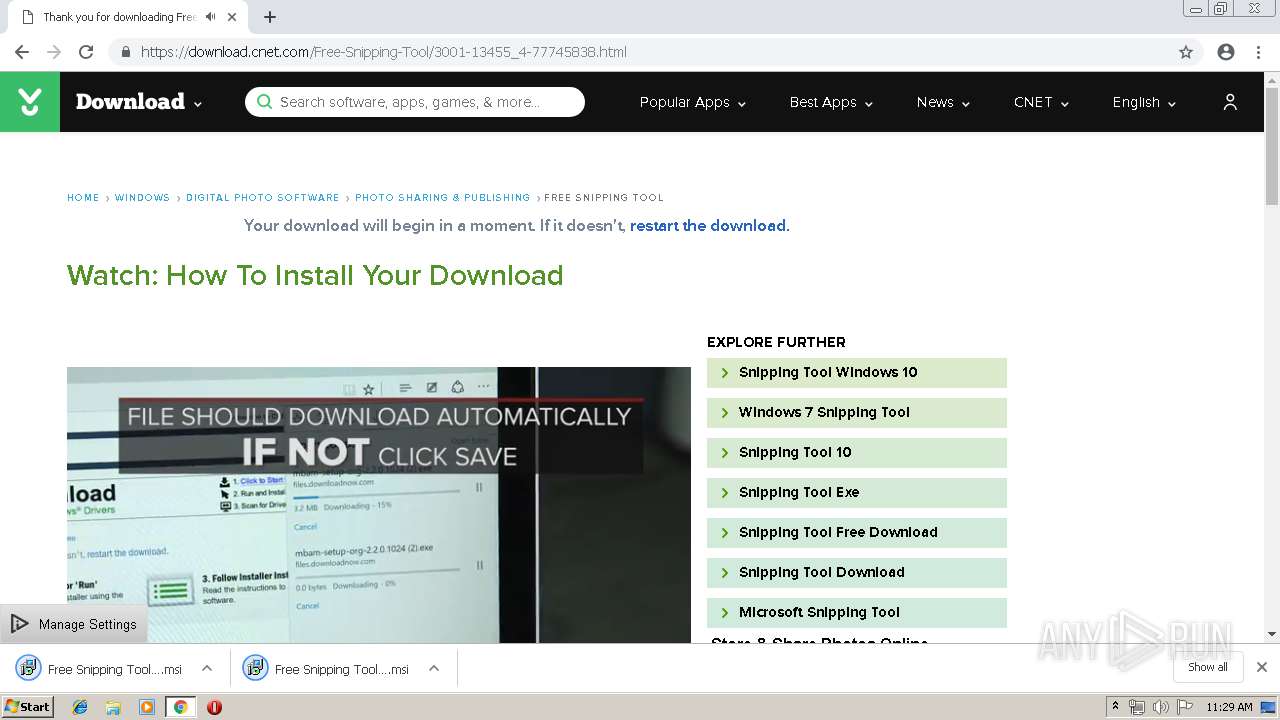This screenshot has width=1280, height=720.
Task: Click the HOME breadcrumb link
Action: coord(83,198)
